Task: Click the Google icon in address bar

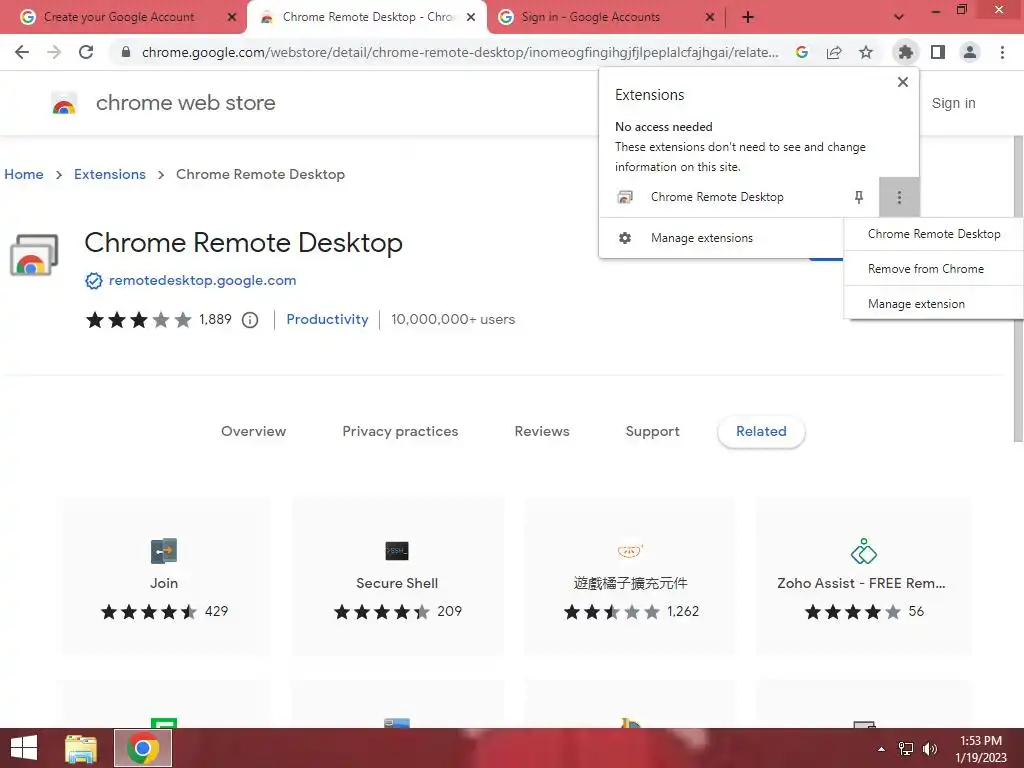Action: click(x=802, y=52)
